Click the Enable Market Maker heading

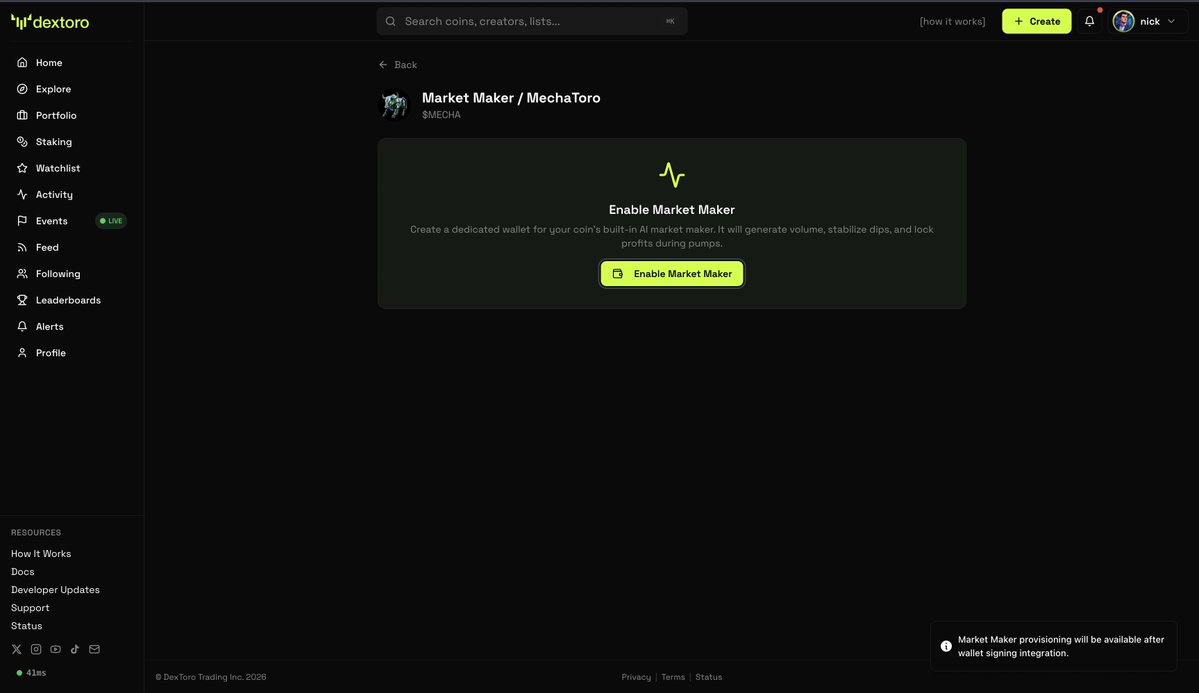[671, 210]
